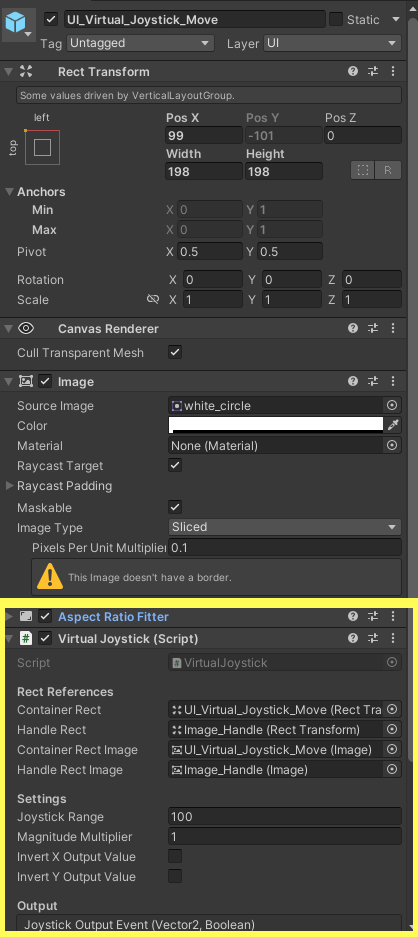Screen dimensions: 418x937
Task: Toggle the GameObject active checkbox
Action: [x=51, y=20]
